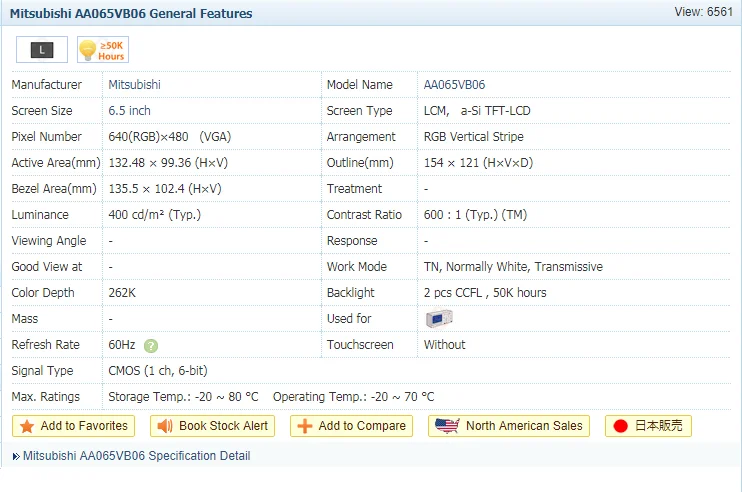Click the Arrangement label
The image size is (742, 492).
(x=361, y=137)
